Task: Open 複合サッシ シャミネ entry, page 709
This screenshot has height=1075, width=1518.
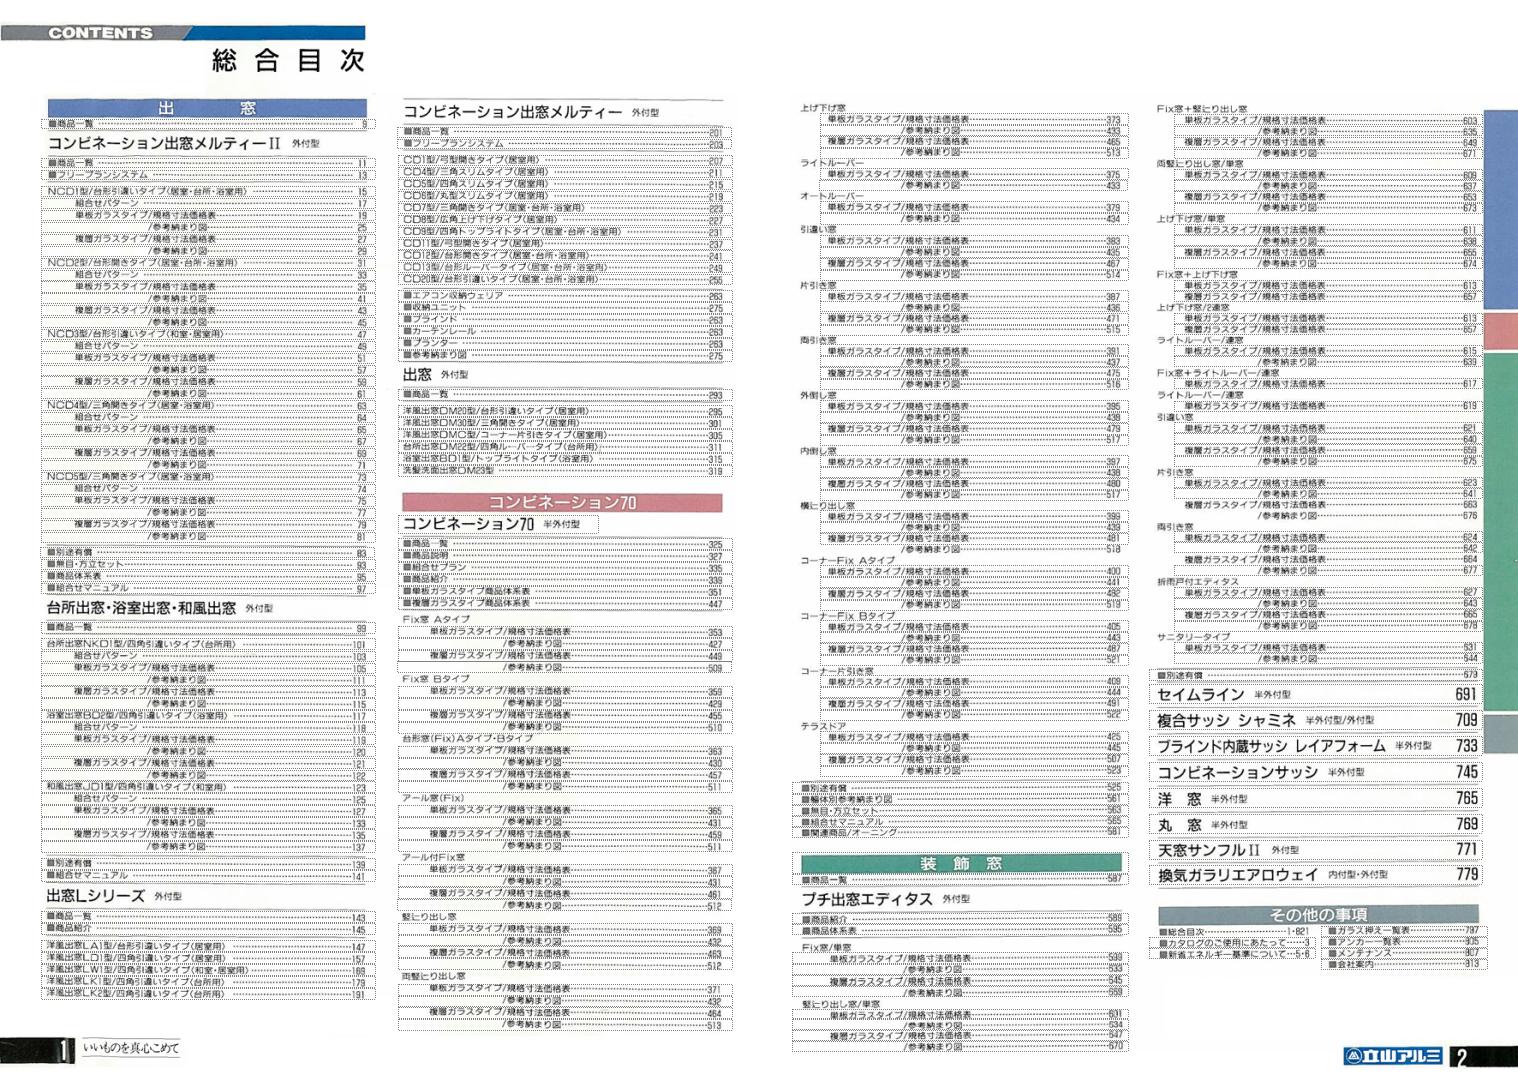Action: pyautogui.click(x=1317, y=720)
